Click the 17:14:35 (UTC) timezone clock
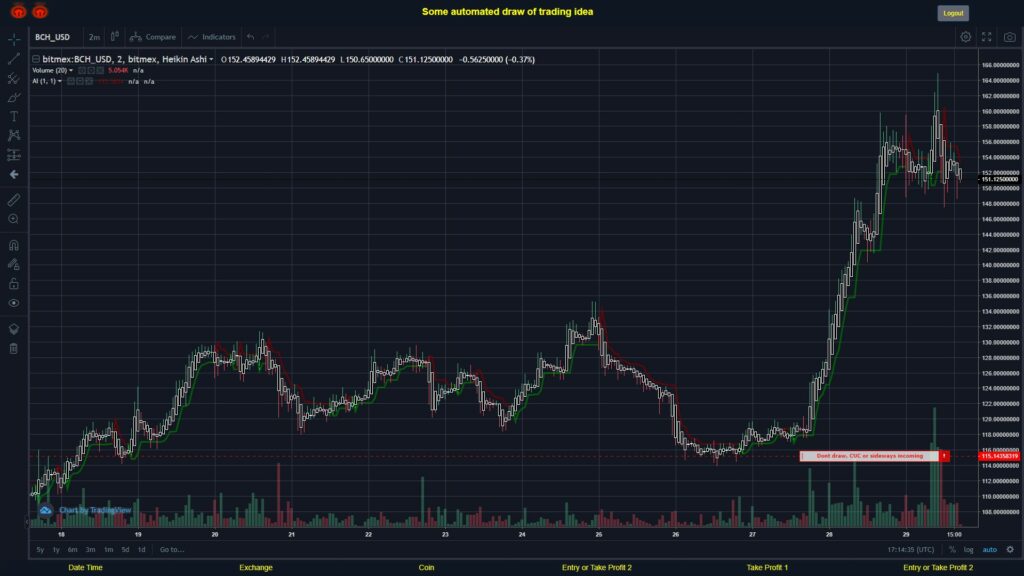Image resolution: width=1024 pixels, height=576 pixels. click(910, 550)
